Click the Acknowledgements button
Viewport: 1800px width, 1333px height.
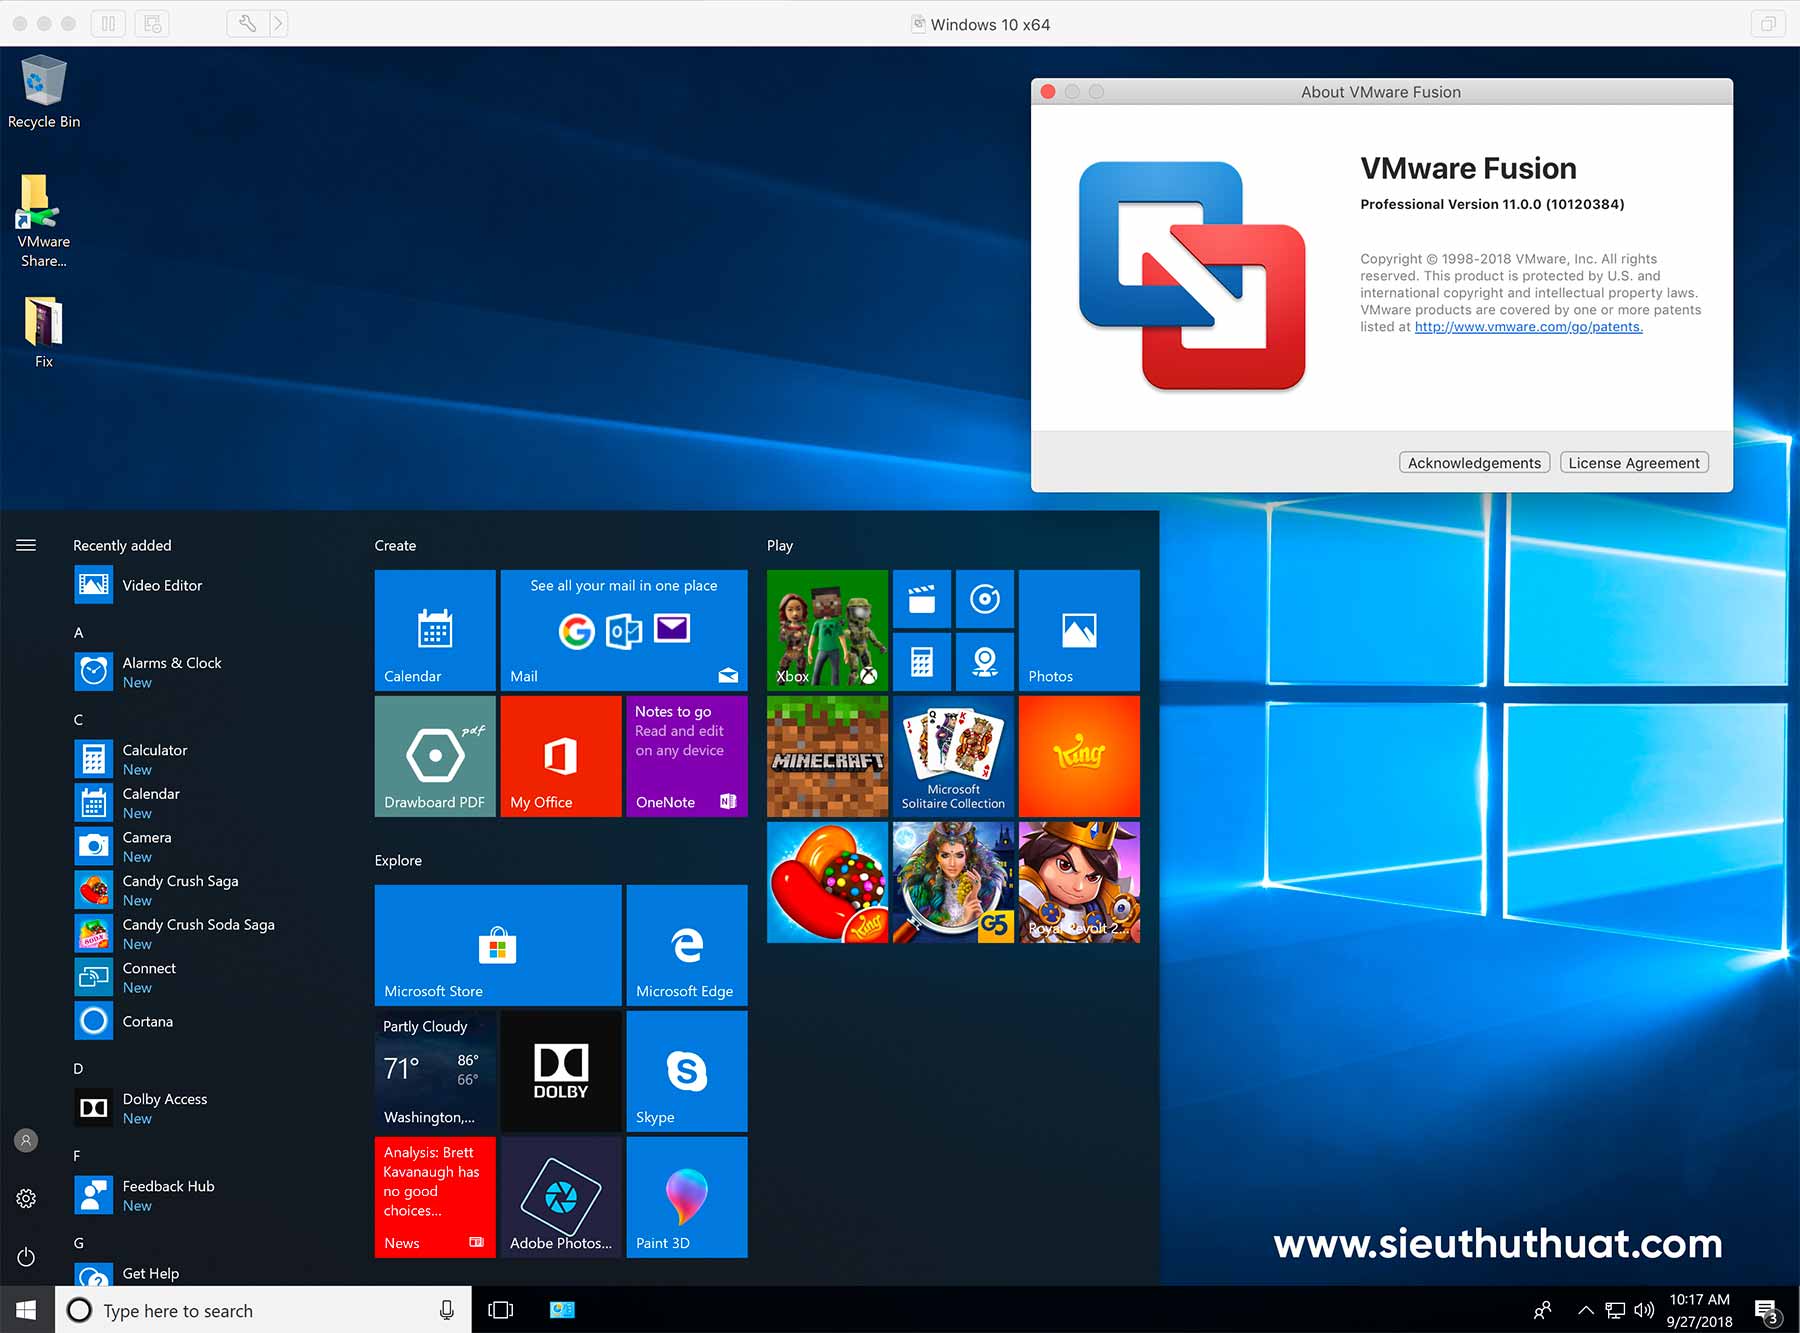tap(1474, 462)
